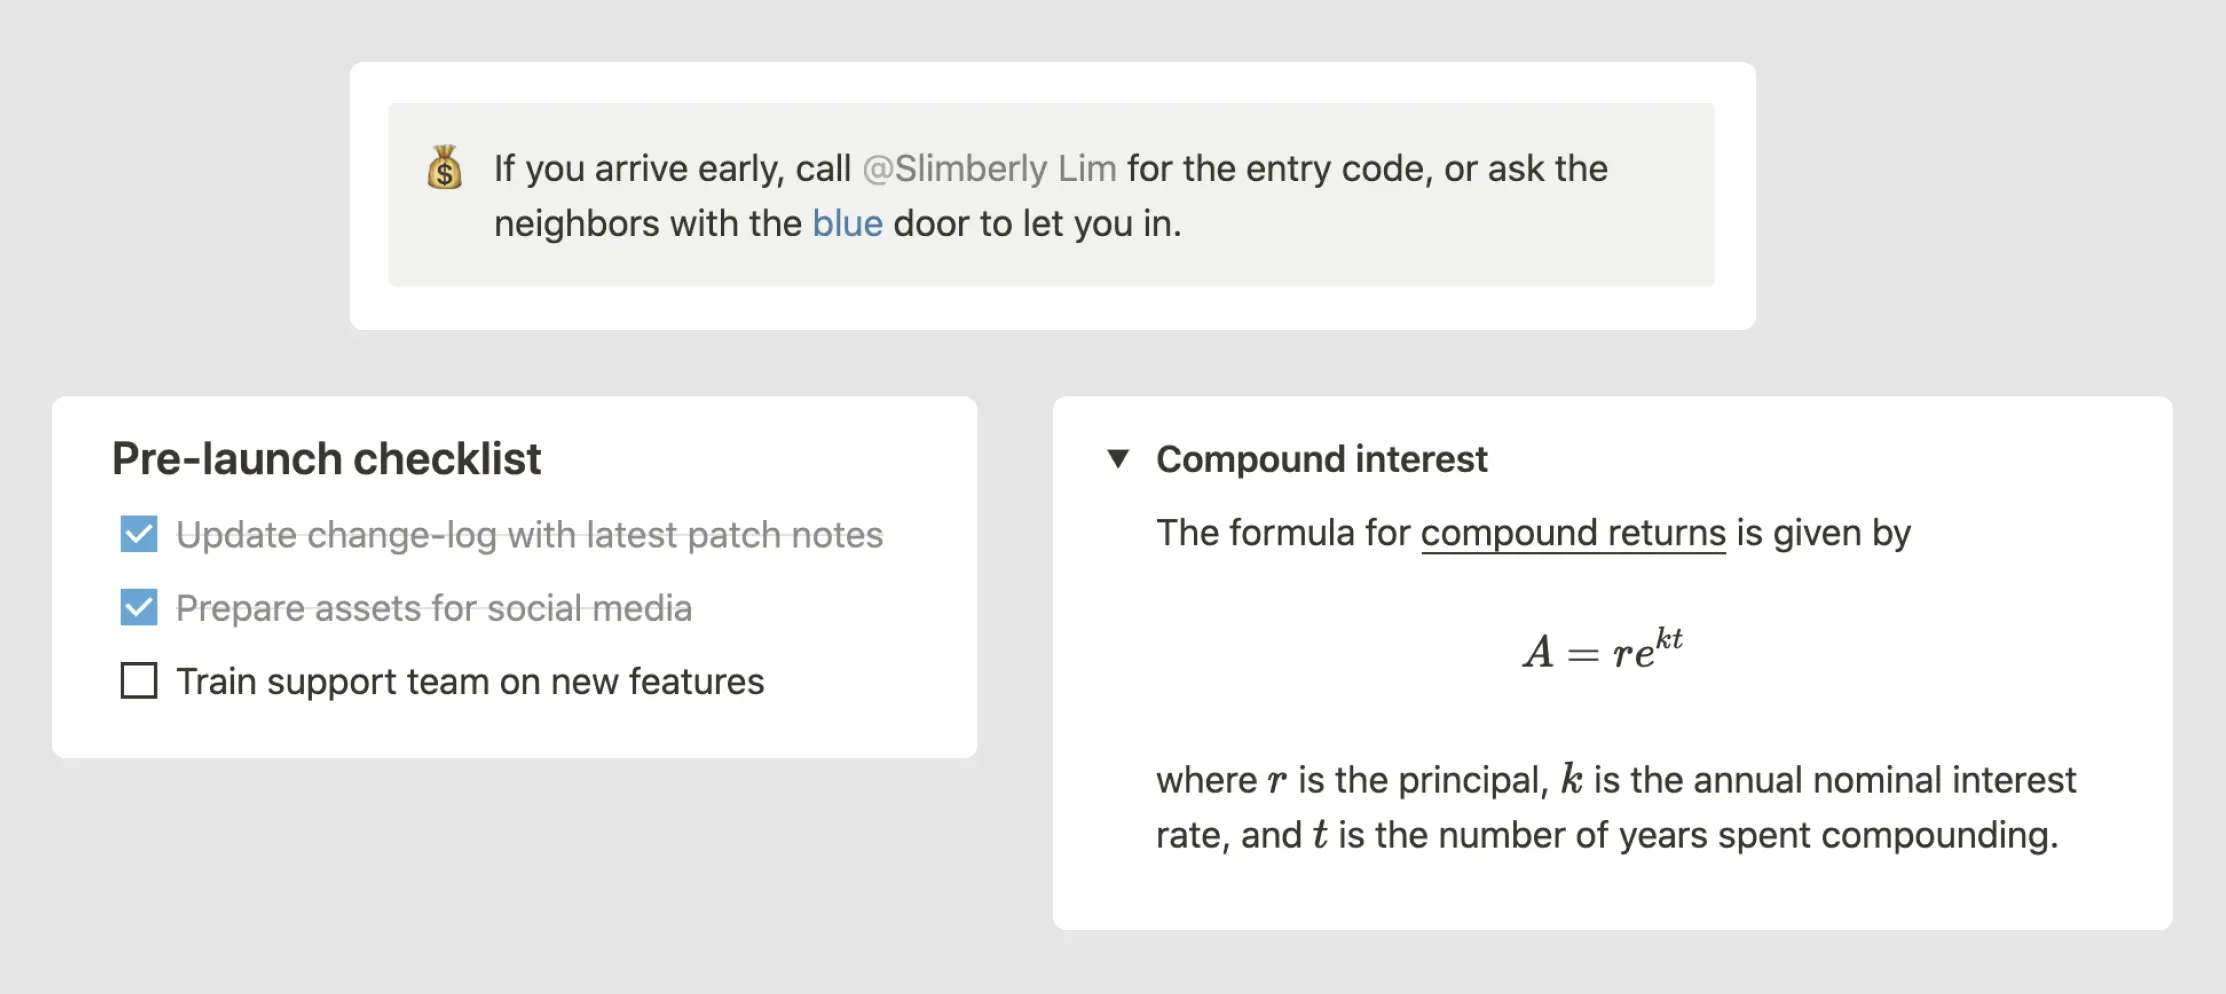The width and height of the screenshot is (2226, 994).
Task: Click the first completed checklist item's text
Action: pyautogui.click(x=530, y=535)
